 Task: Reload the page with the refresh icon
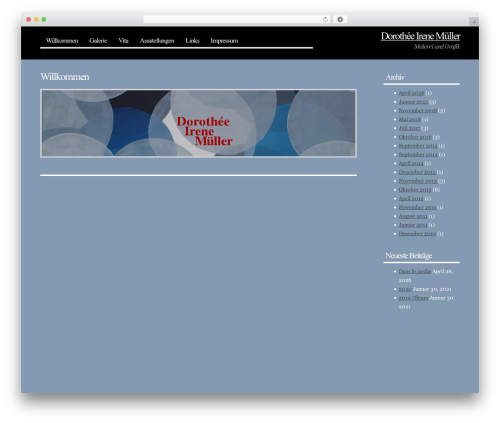[325, 19]
